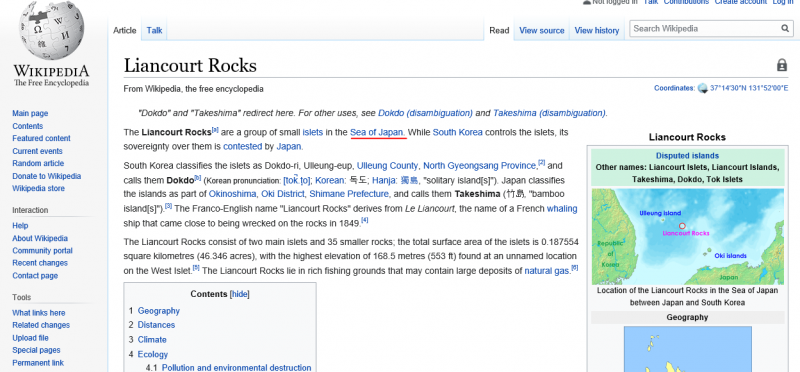Viewport: 800px width, 372px height.
Task: Click the natural gas link
Action: pyautogui.click(x=546, y=270)
